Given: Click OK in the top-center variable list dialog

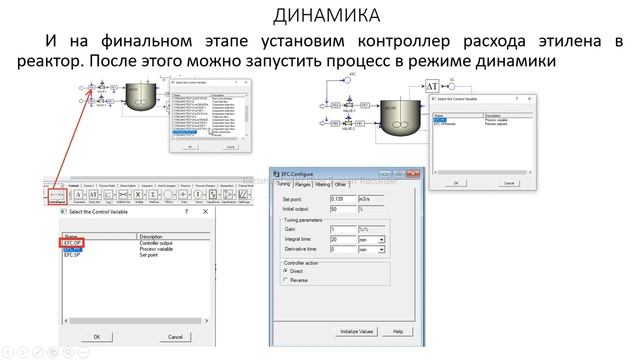Looking at the screenshot, I should click(x=190, y=147).
